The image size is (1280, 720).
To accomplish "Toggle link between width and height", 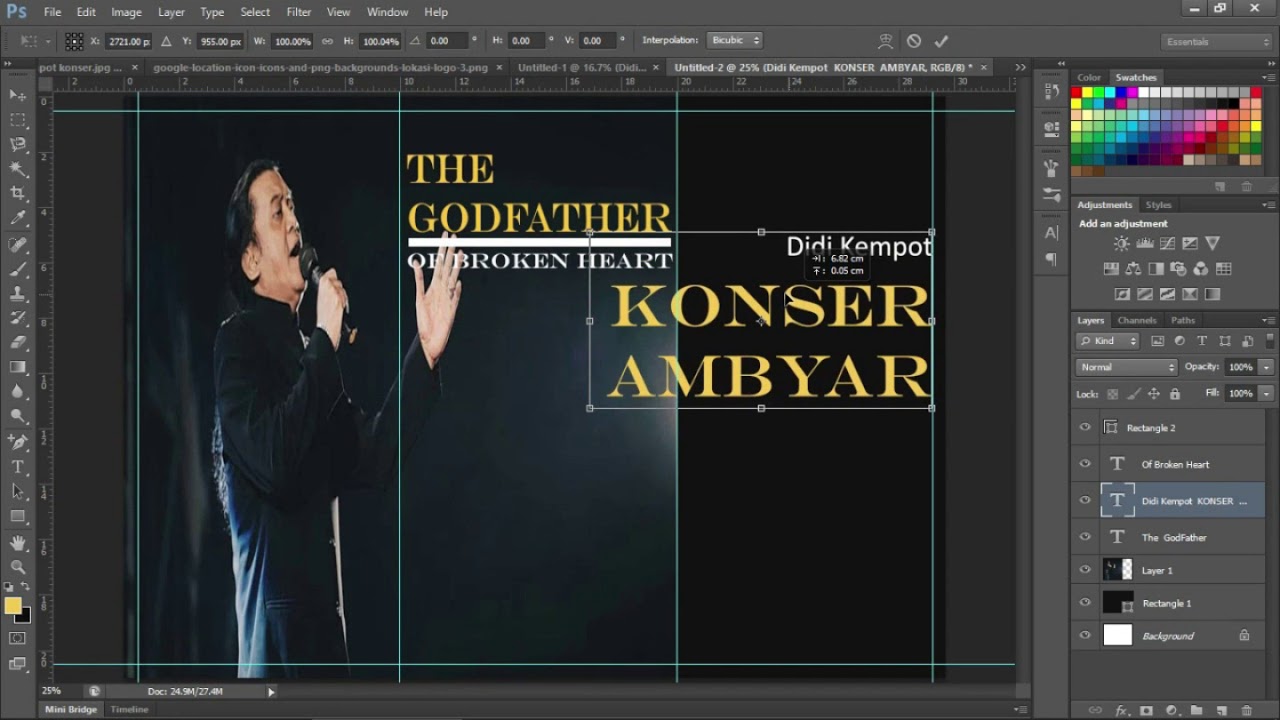I will (x=327, y=41).
